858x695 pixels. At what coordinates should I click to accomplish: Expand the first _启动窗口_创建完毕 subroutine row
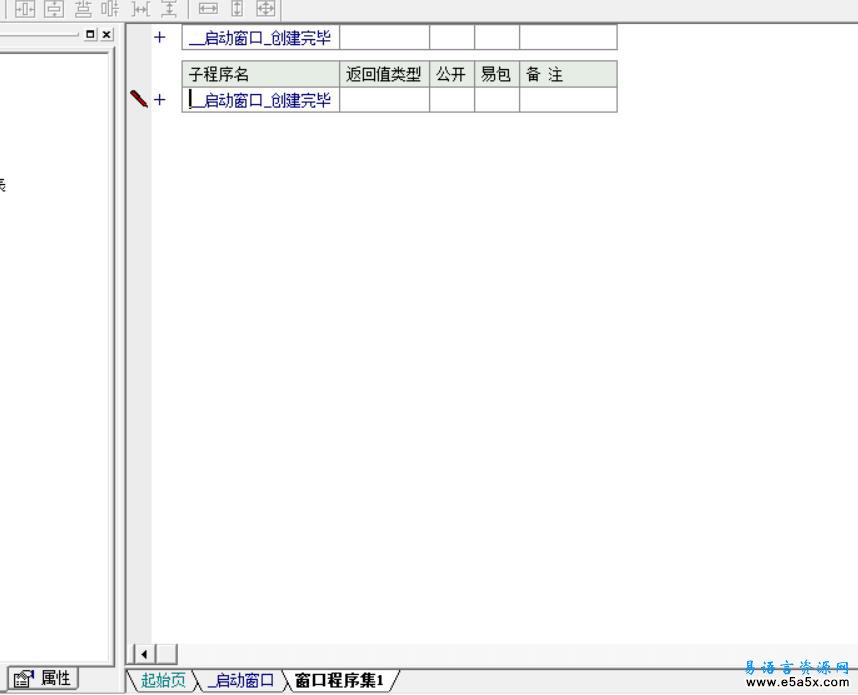159,37
